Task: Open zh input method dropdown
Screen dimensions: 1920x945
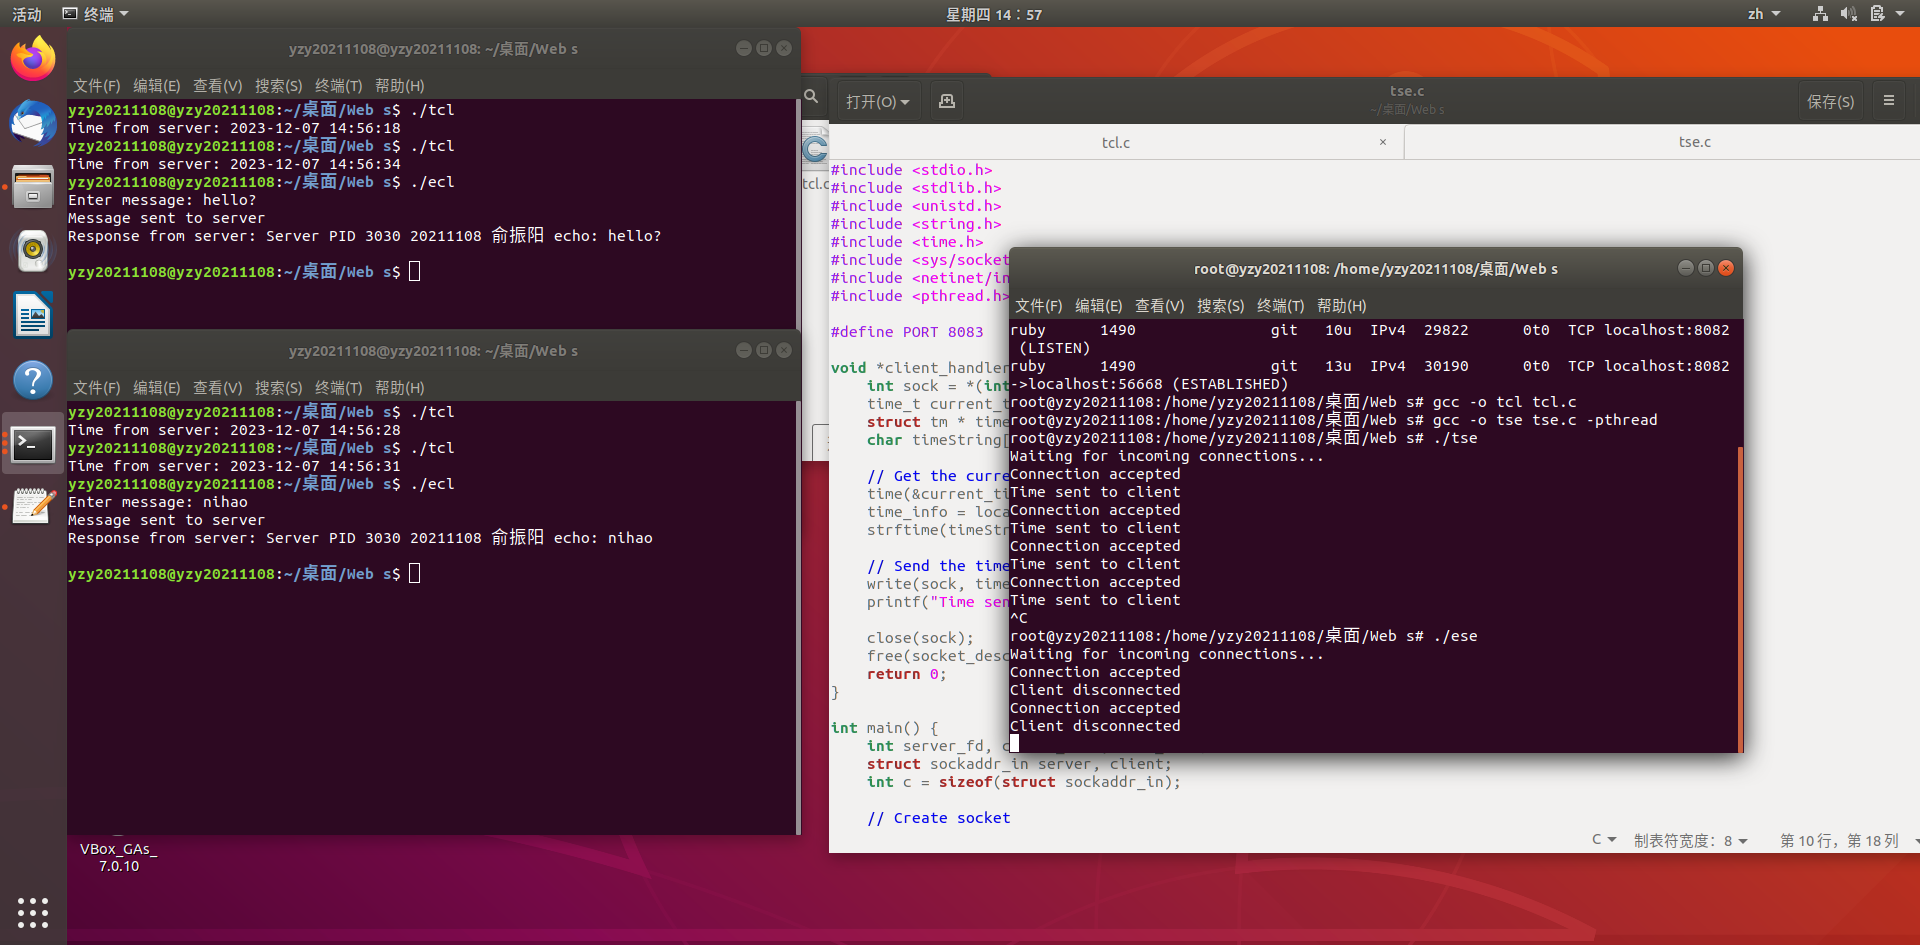Action: coord(1764,14)
